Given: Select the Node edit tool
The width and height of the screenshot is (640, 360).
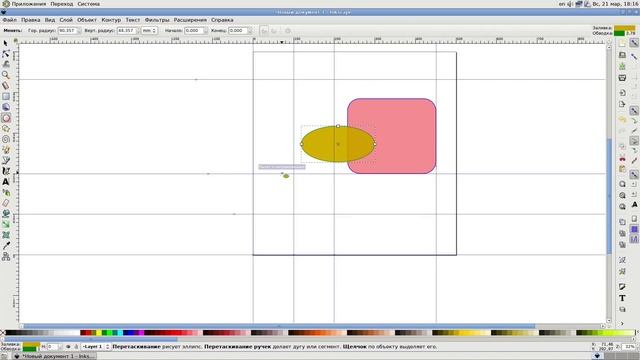Looking at the screenshot, I should pos(6,54).
